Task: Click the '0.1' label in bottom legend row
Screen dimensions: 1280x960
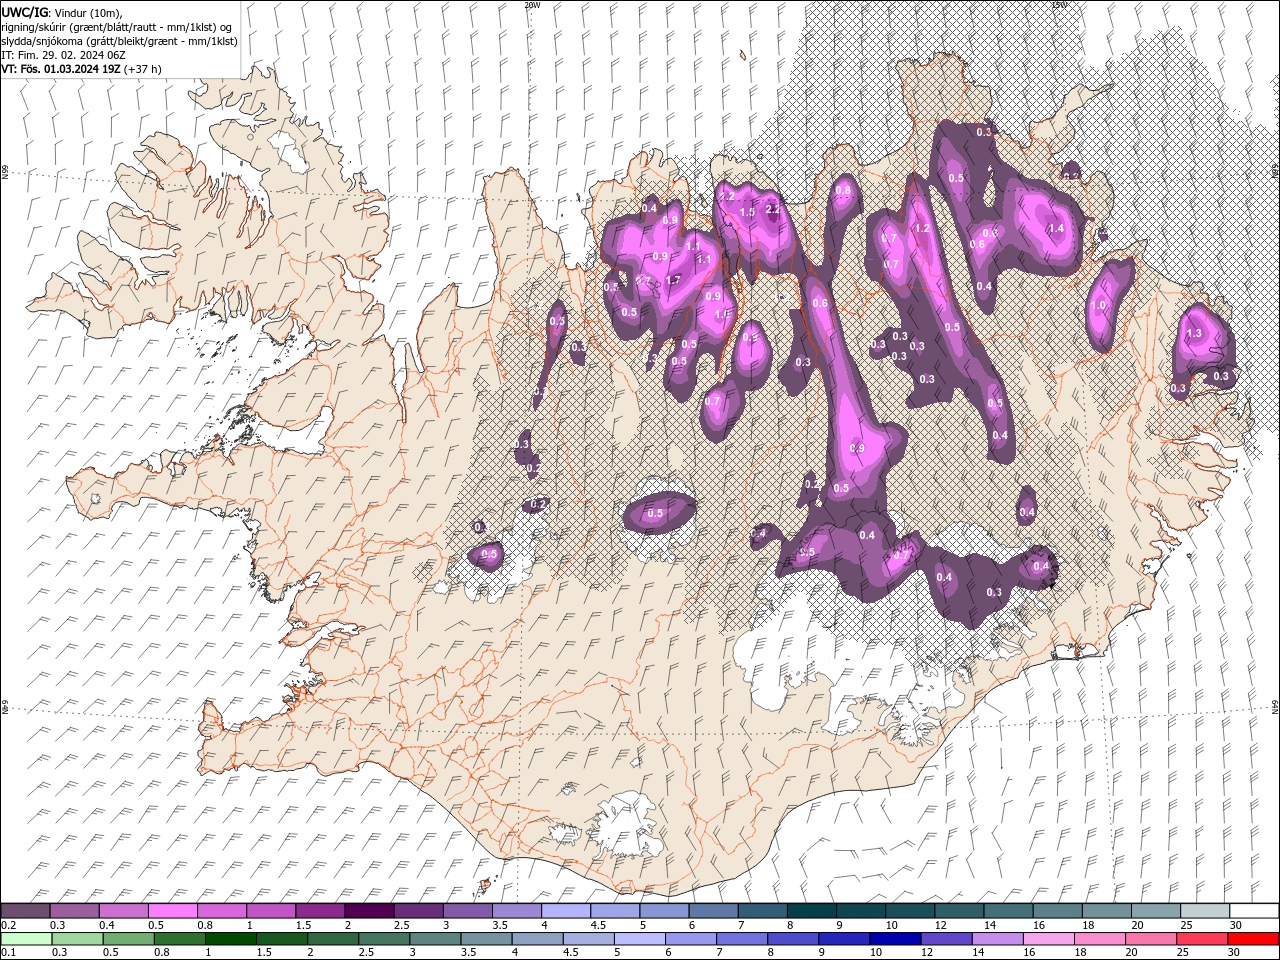Action: [8, 953]
